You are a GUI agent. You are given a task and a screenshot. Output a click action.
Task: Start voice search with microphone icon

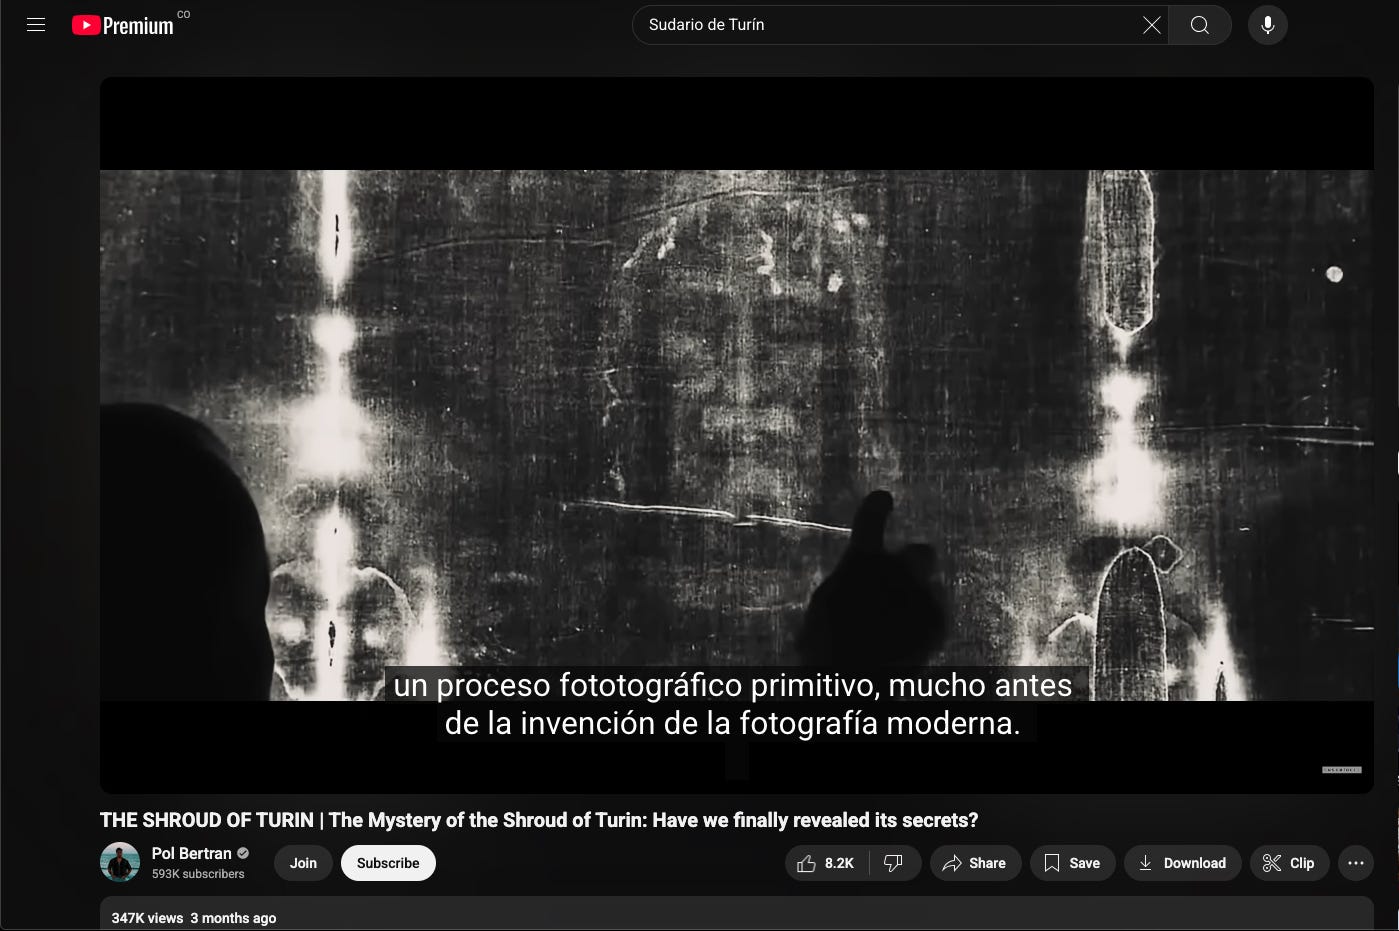coord(1268,25)
